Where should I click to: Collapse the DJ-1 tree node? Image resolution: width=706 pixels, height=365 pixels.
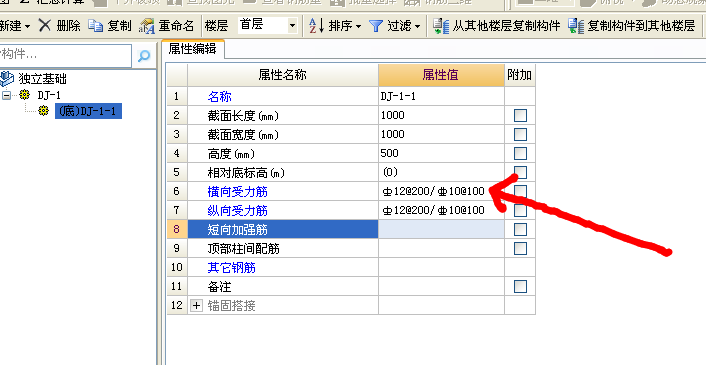[x=6, y=95]
